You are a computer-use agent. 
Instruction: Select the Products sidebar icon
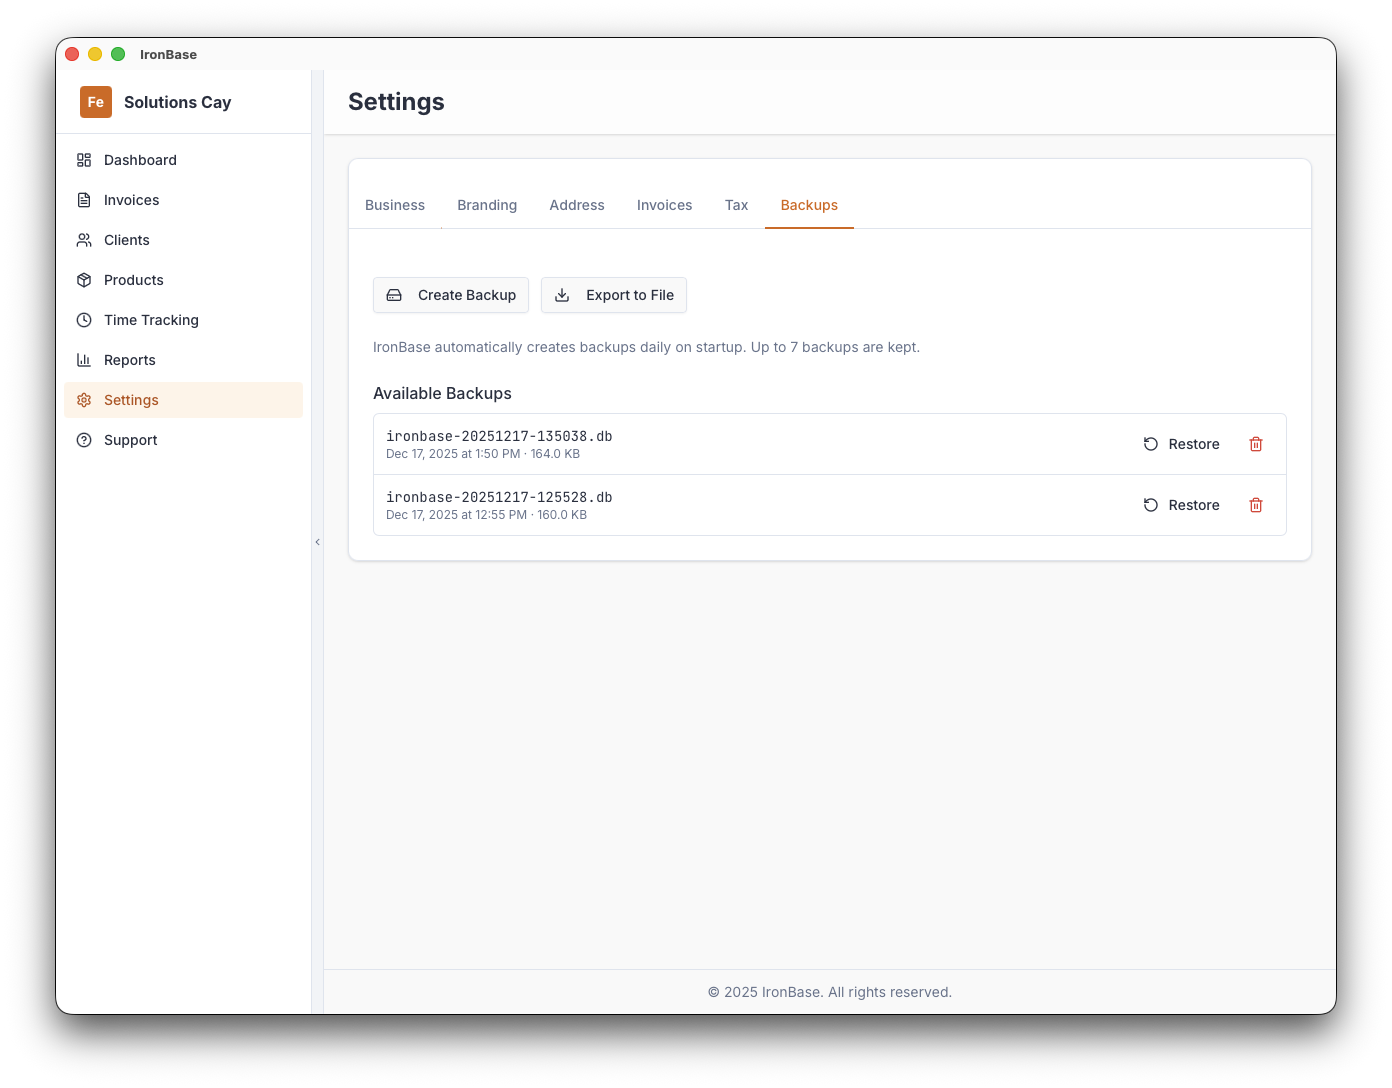86,280
